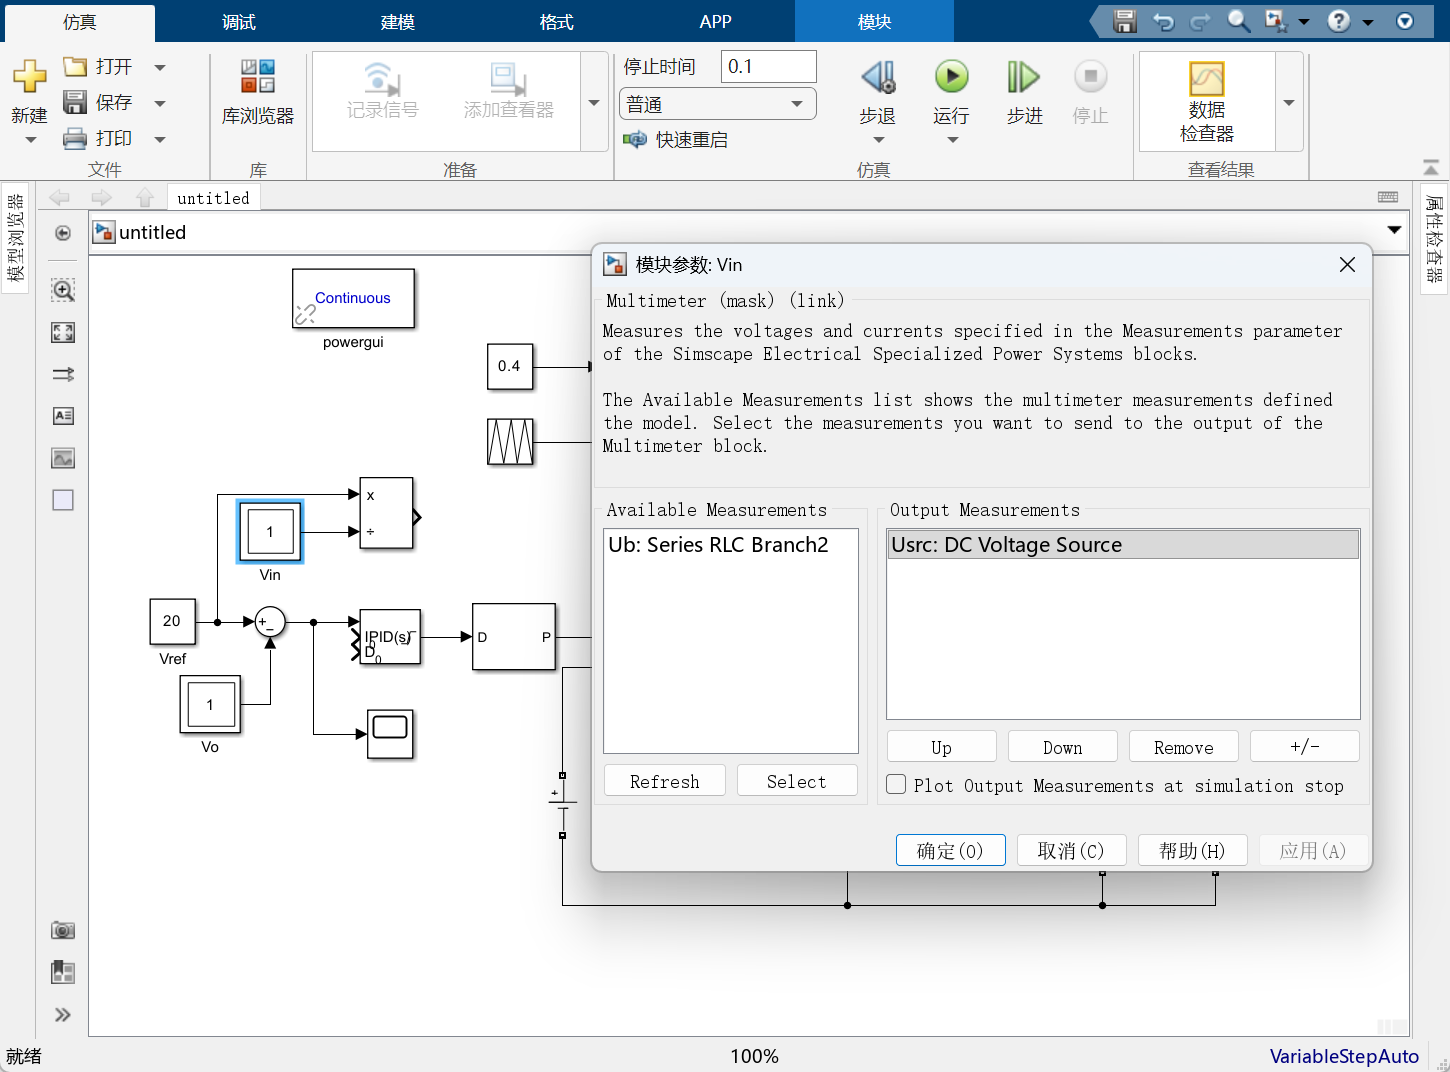Image resolution: width=1450 pixels, height=1072 pixels.
Task: Click the New model (新建) icon
Action: [x=29, y=77]
